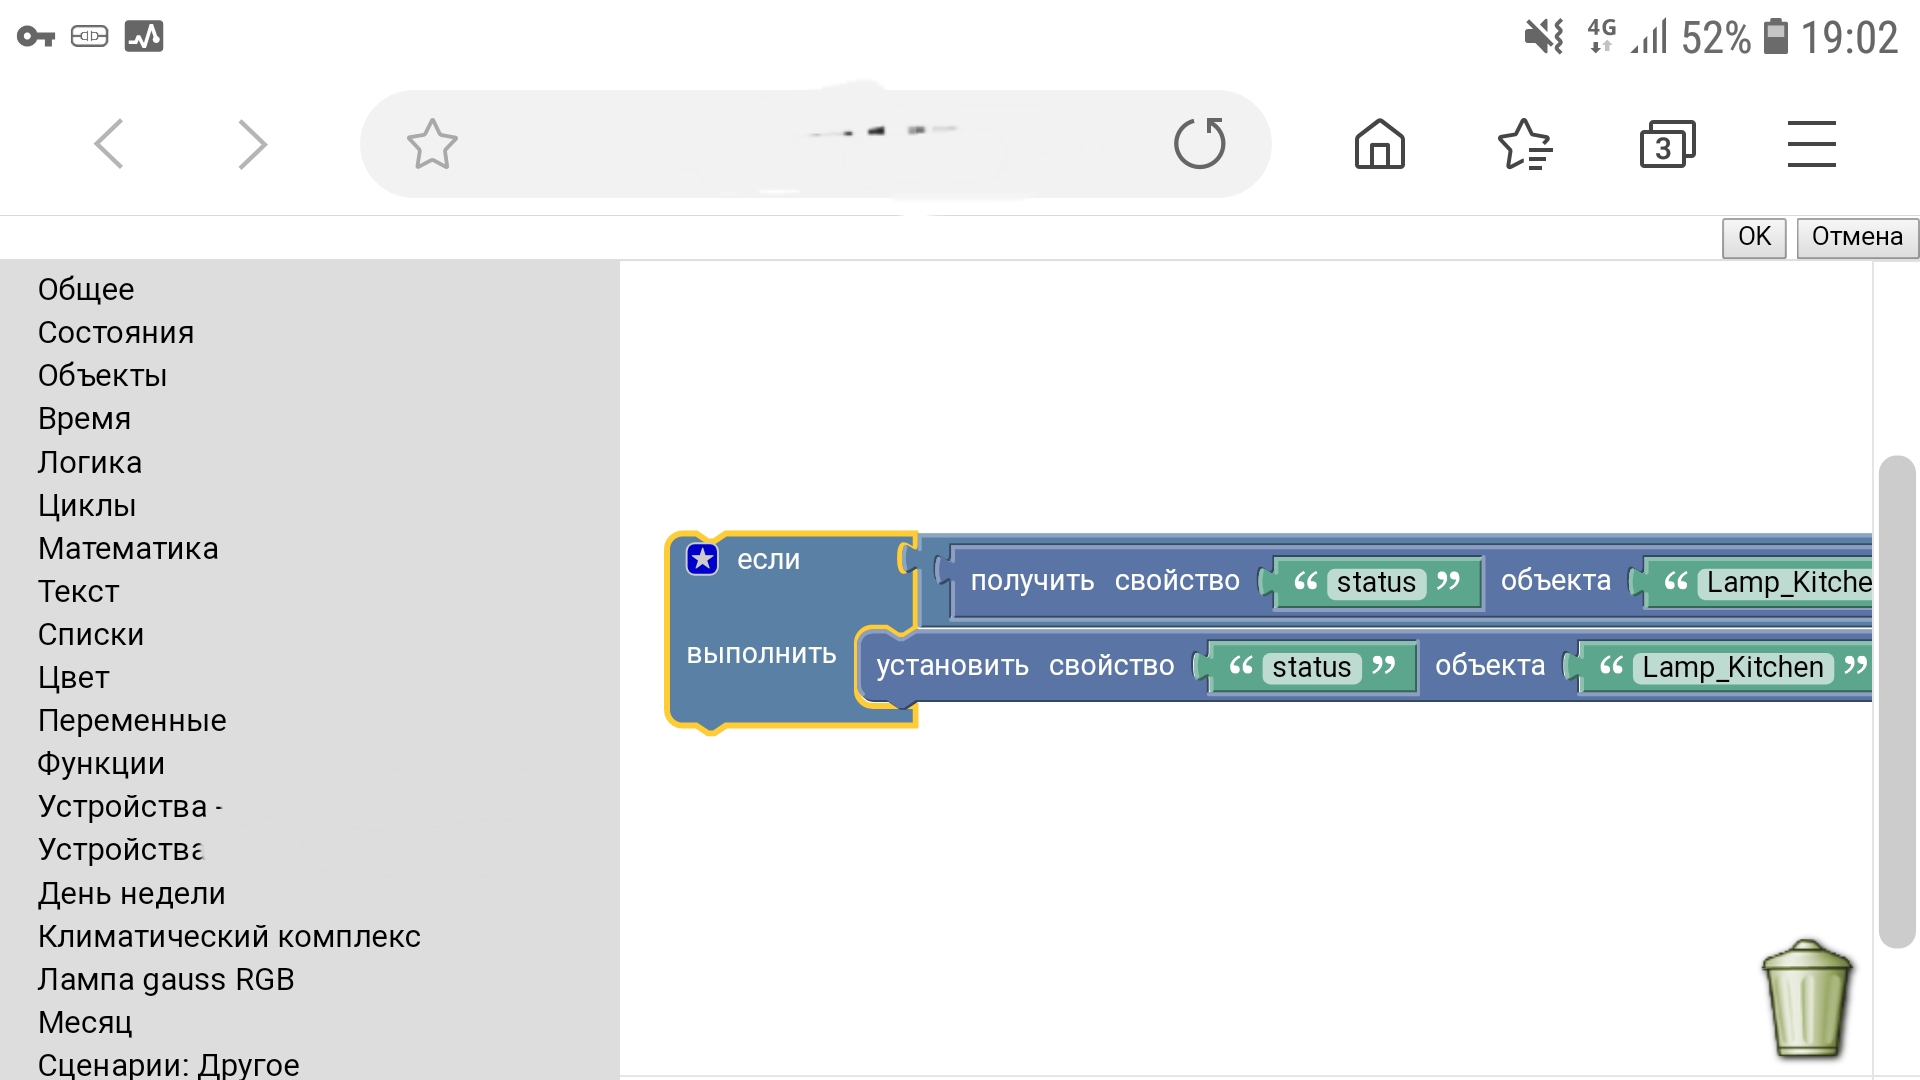Expand the Переменные block category
Image resolution: width=1920 pixels, height=1080 pixels.
tap(132, 720)
